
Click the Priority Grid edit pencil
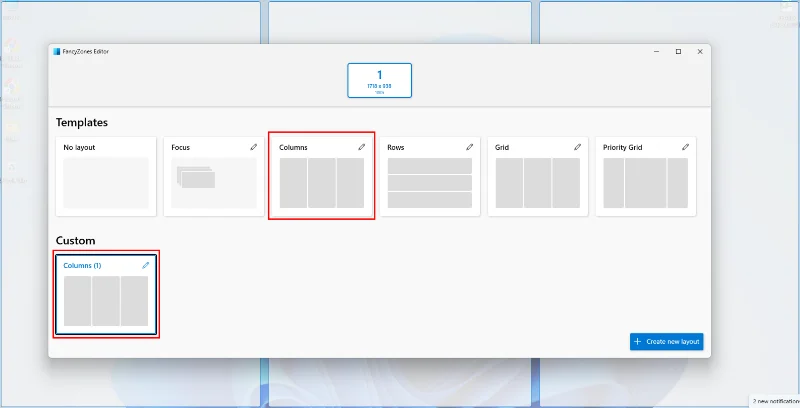pos(686,147)
